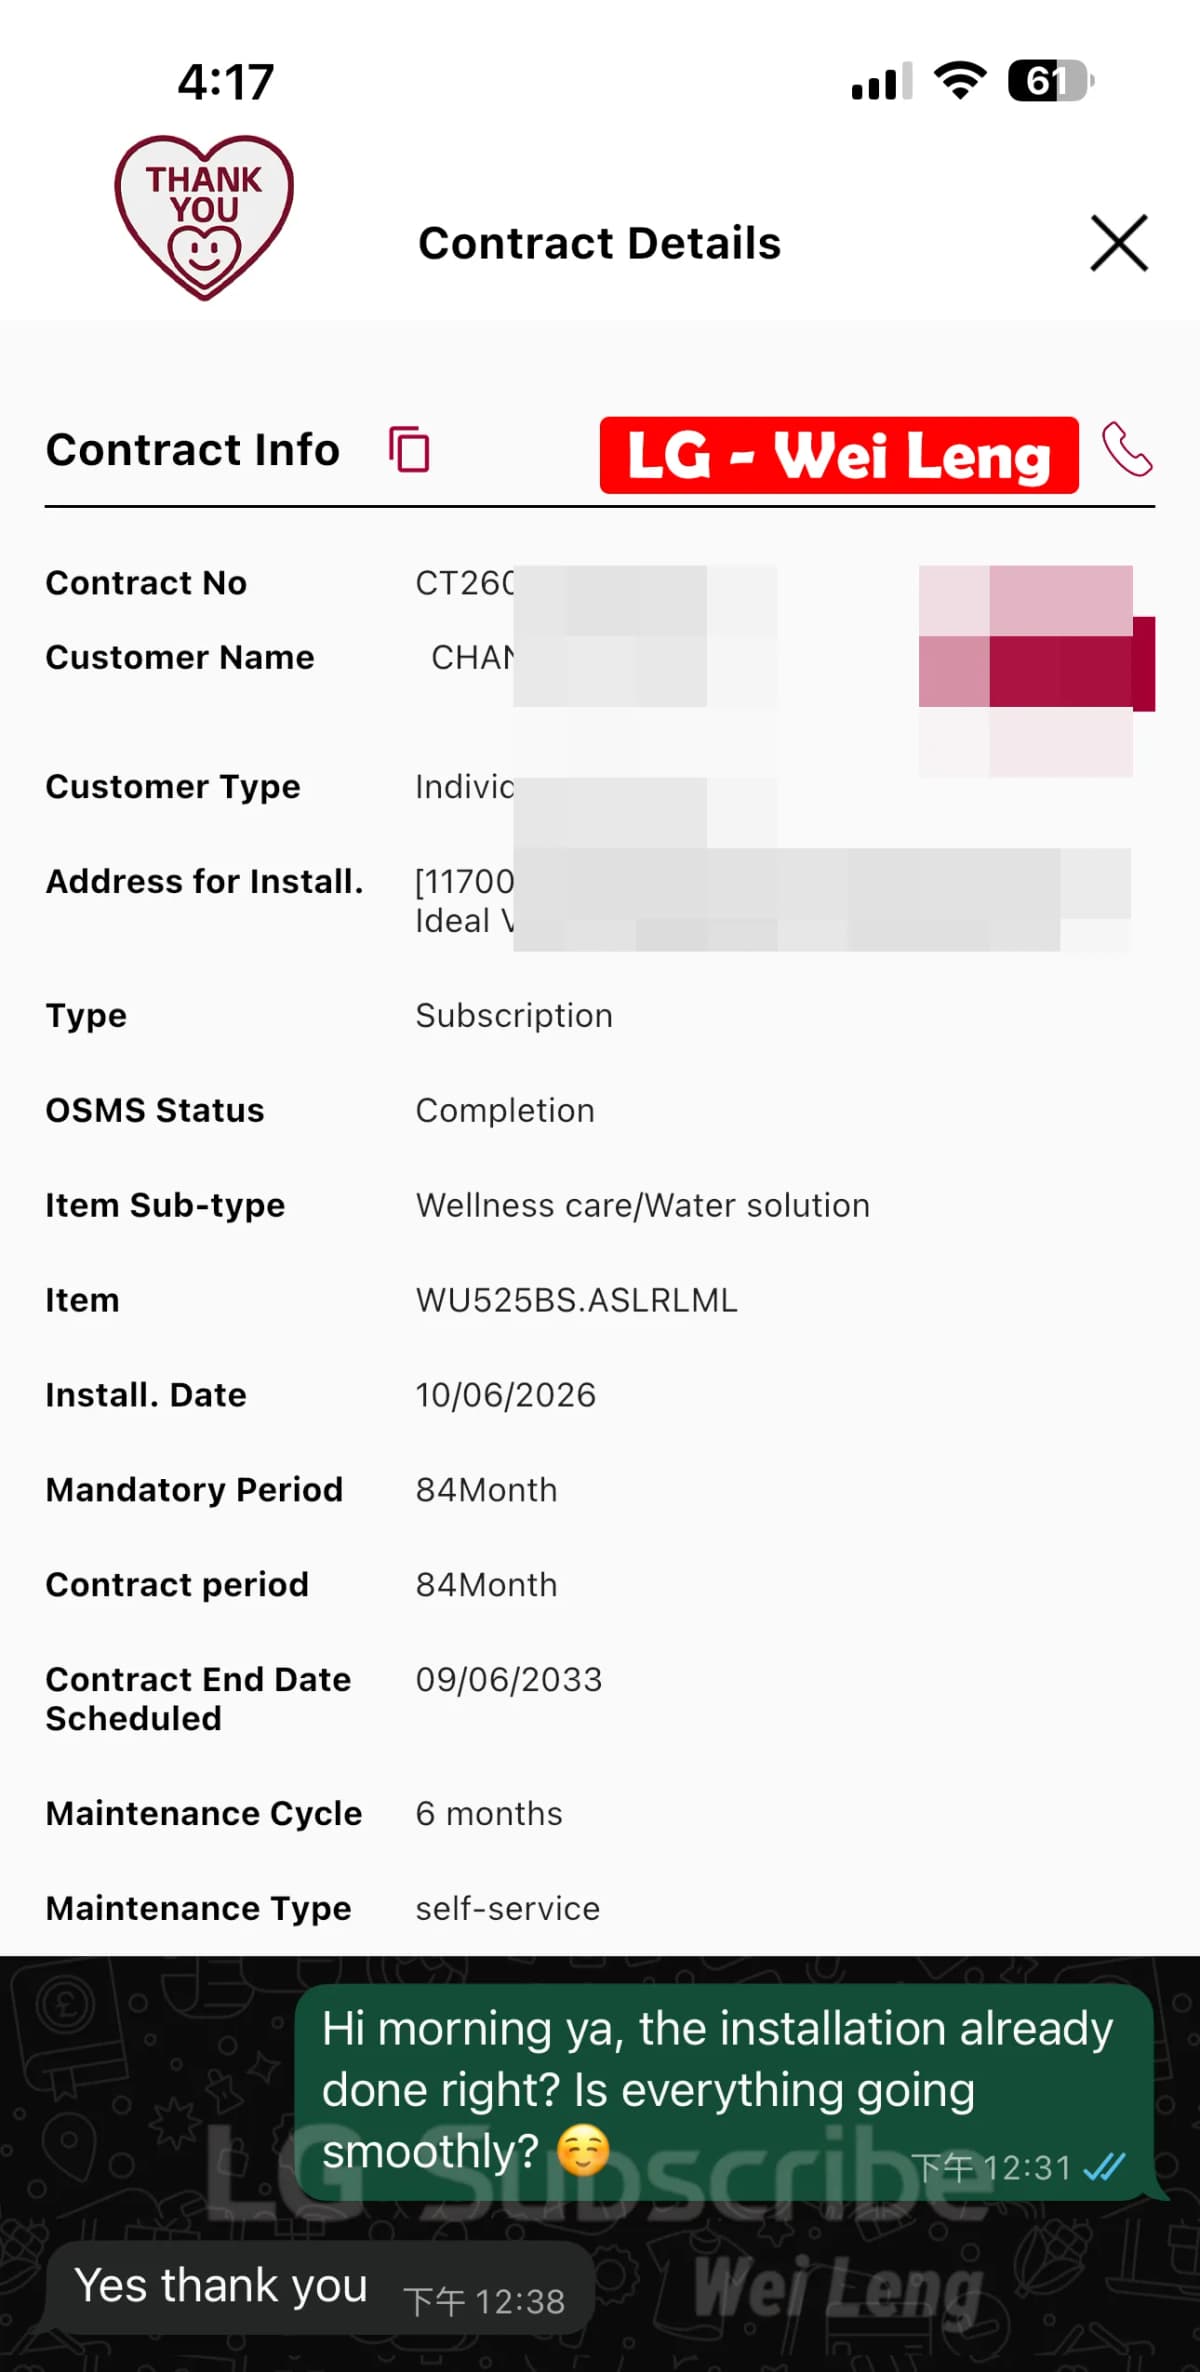Screen dimensions: 1200x2372
Task: Tap the item code WU525BS.ASLRLML
Action: (x=577, y=1300)
